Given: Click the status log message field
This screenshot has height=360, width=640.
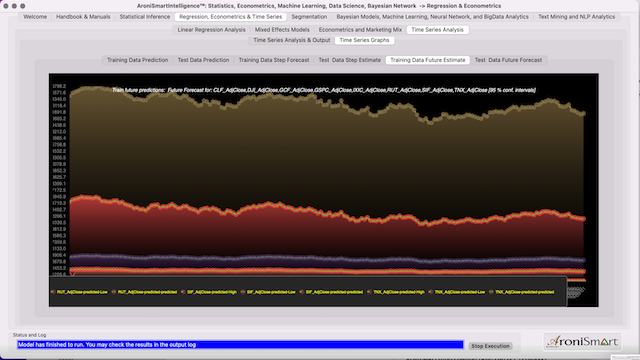Looking at the screenshot, I should (240, 345).
